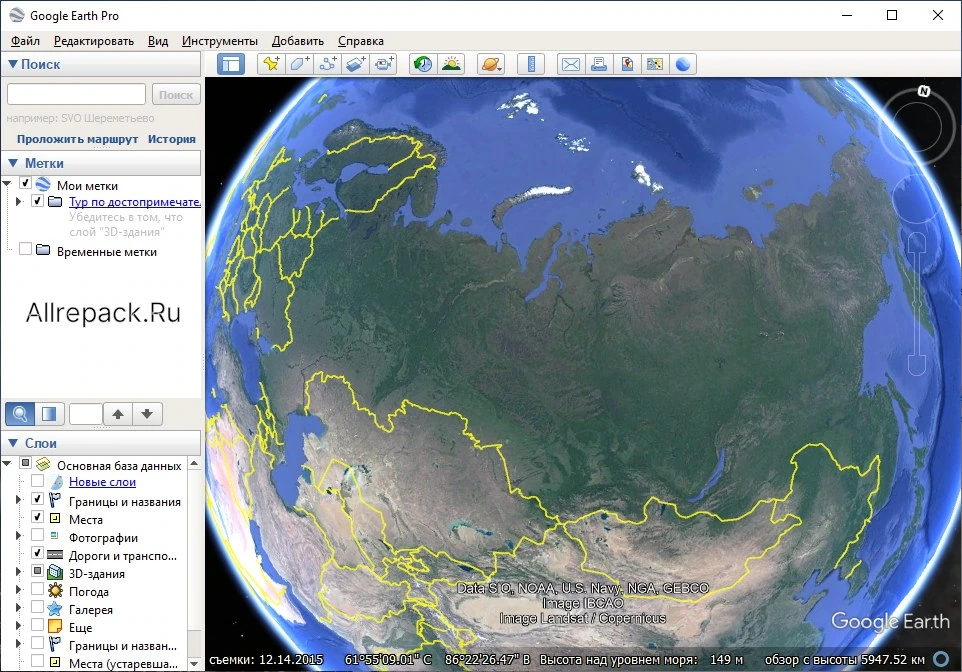Uncheck Тур по достопримечательностям checkbox
Image resolution: width=962 pixels, height=672 pixels.
tap(37, 201)
